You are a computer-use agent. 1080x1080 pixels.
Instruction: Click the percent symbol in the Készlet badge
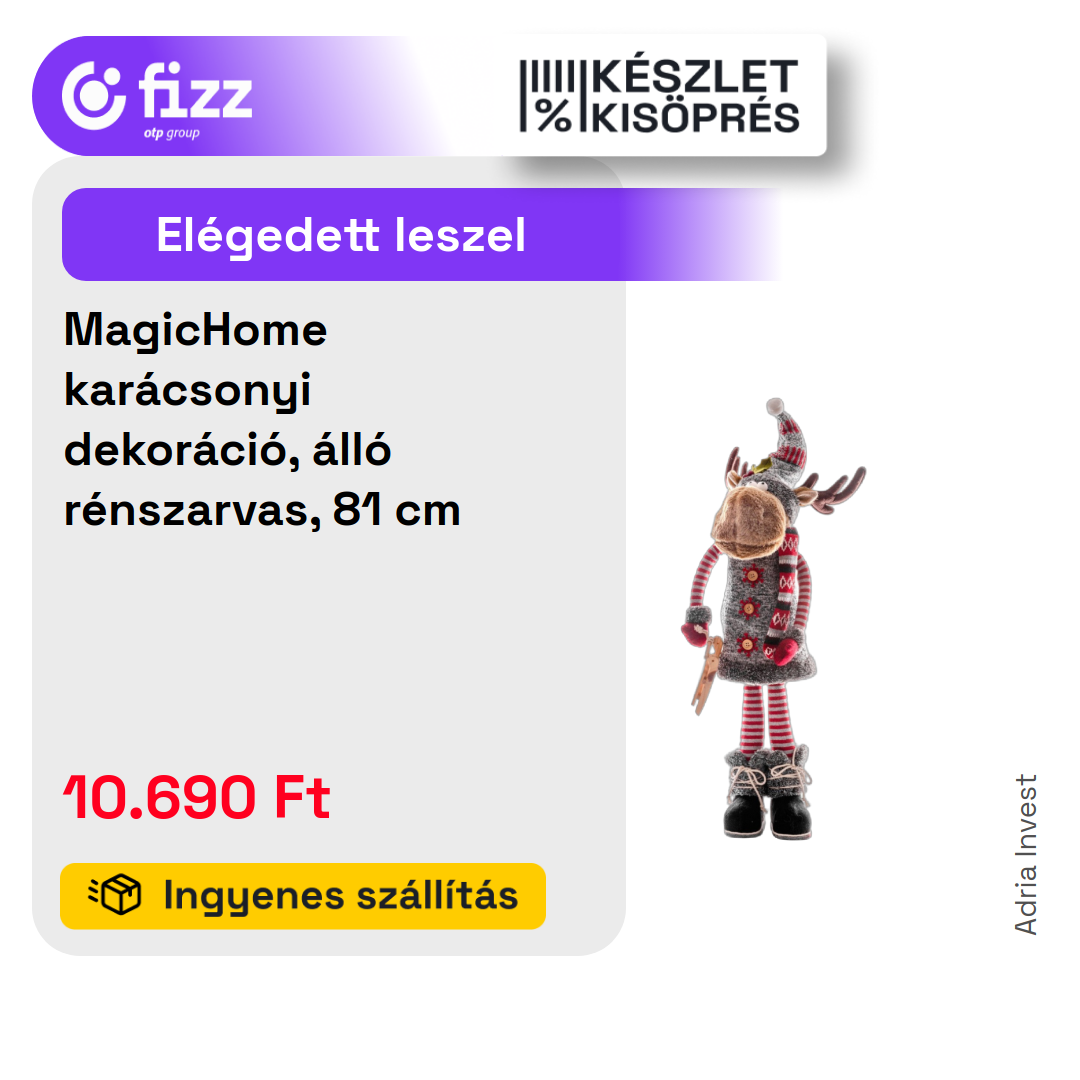554,115
